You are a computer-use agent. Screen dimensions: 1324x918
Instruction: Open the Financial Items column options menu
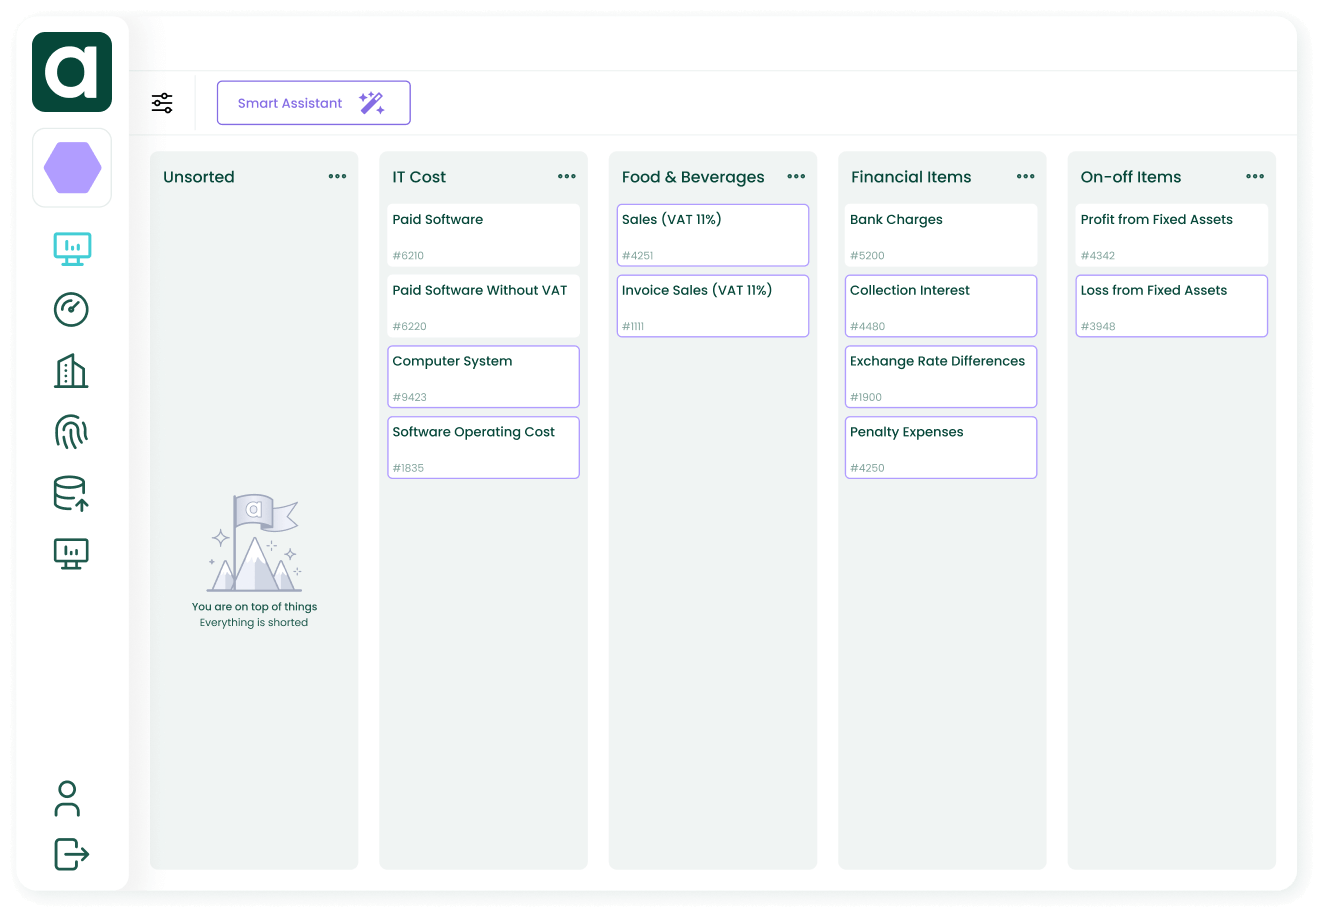click(1025, 177)
